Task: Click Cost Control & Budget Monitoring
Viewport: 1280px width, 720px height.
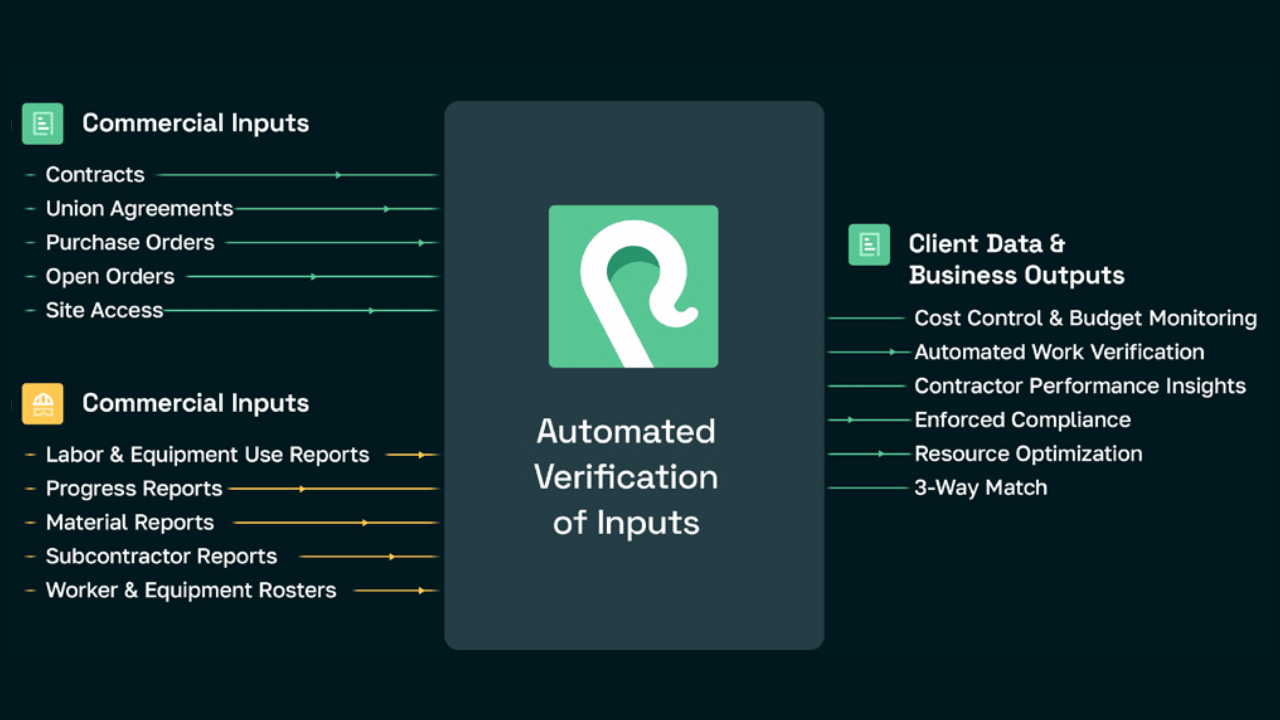Action: tap(1085, 319)
